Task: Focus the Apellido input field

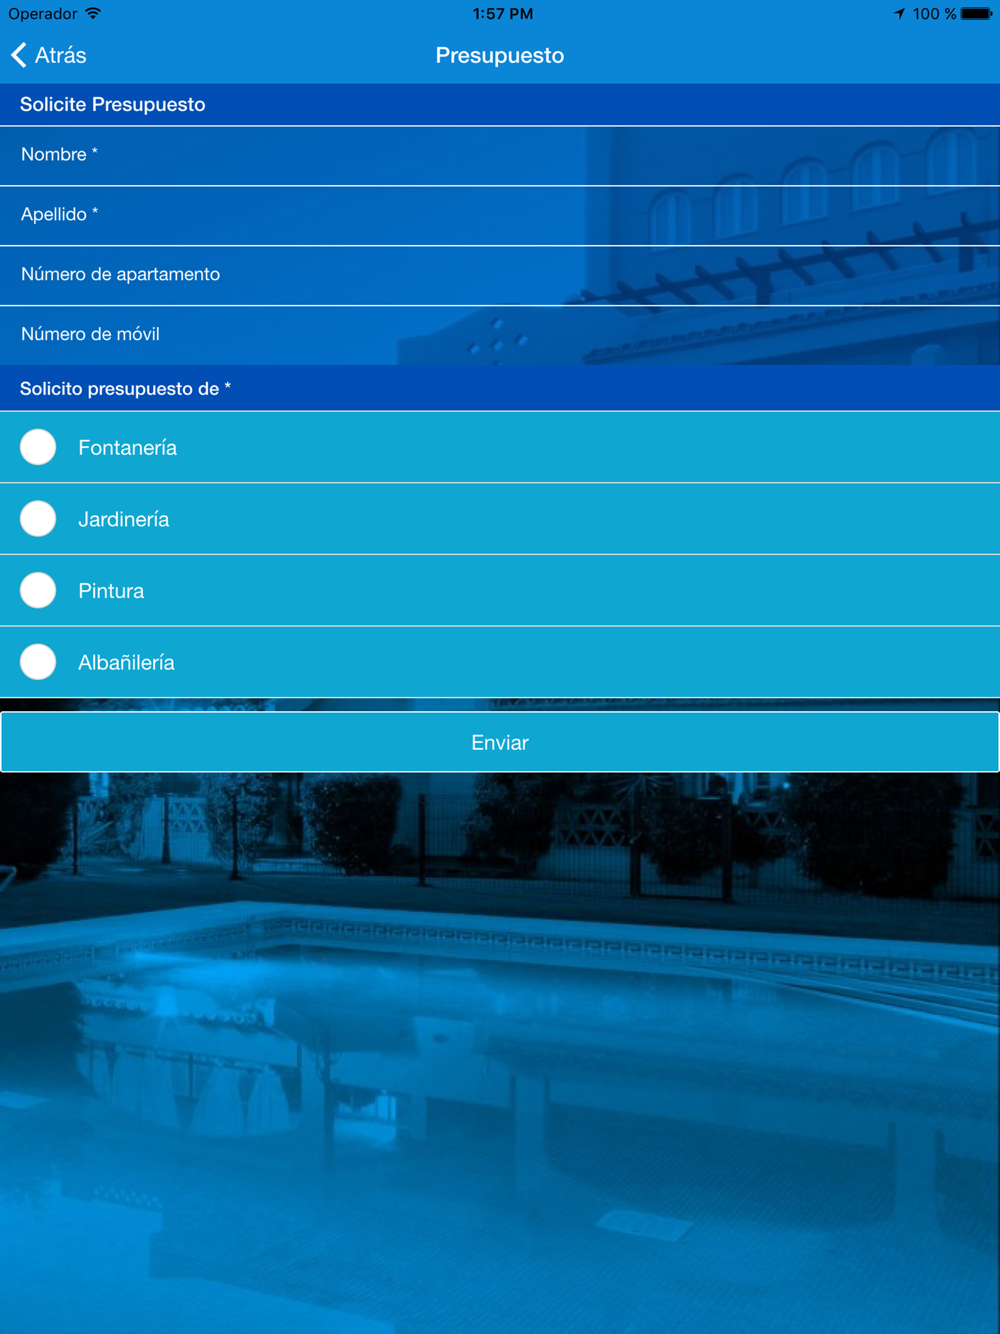Action: [500, 216]
